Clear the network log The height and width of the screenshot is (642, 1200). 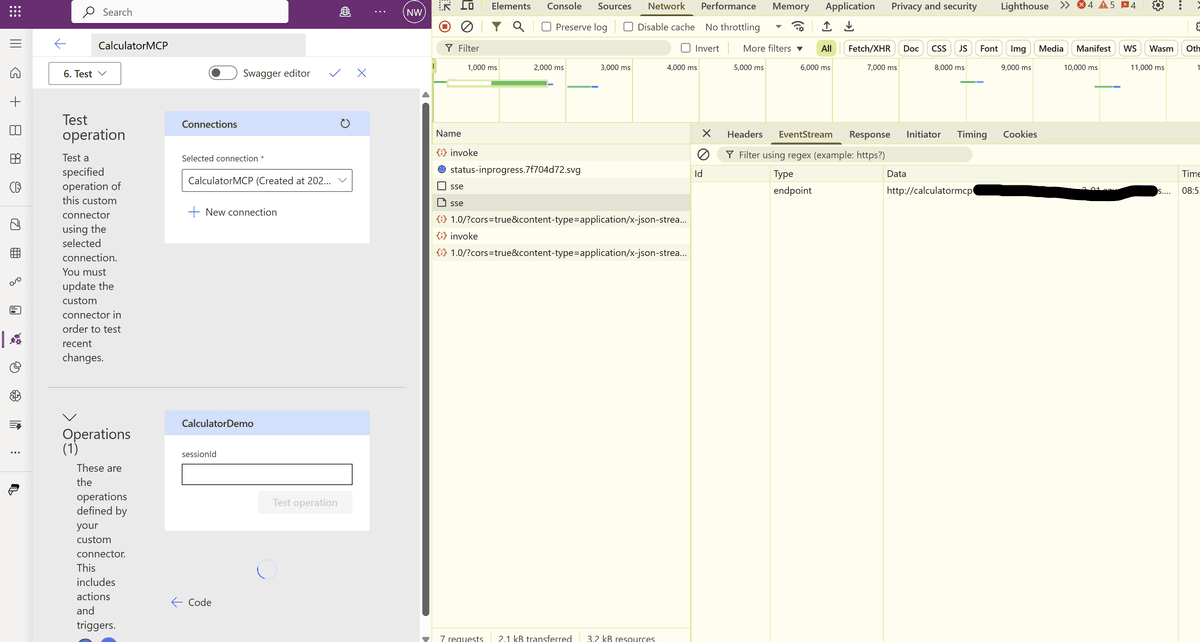tap(466, 27)
